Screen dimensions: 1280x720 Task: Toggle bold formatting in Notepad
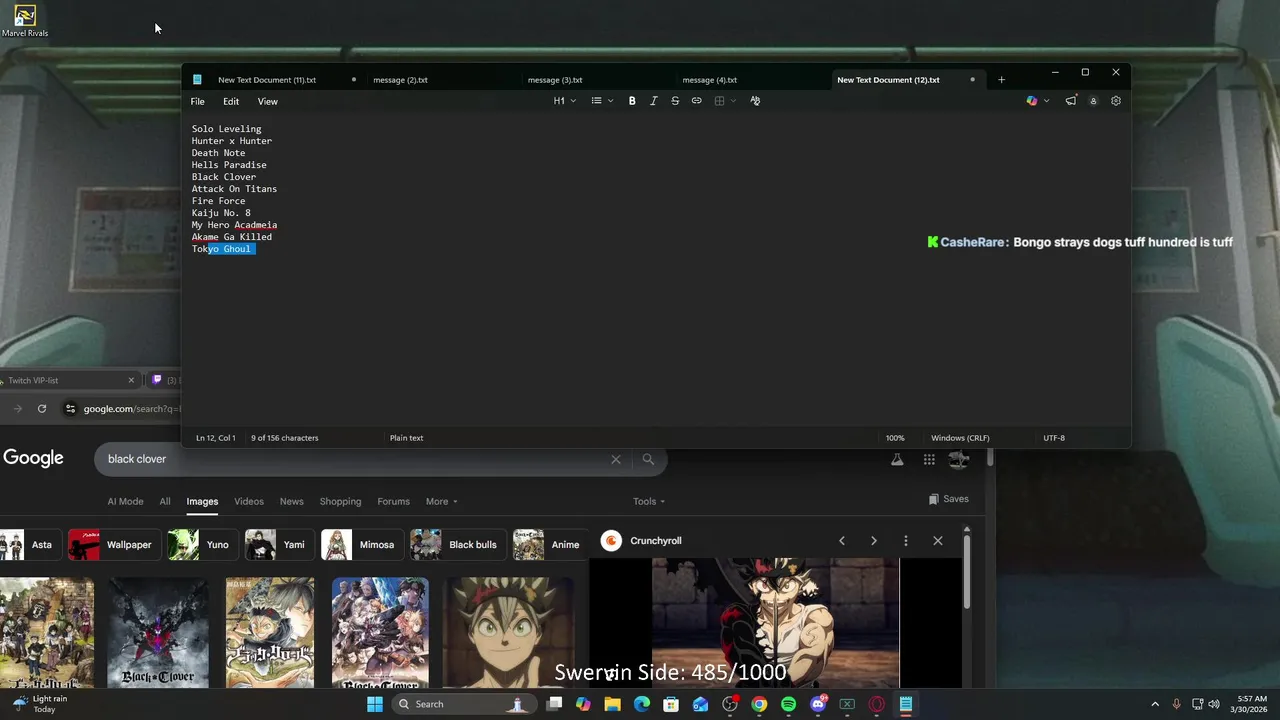632,101
